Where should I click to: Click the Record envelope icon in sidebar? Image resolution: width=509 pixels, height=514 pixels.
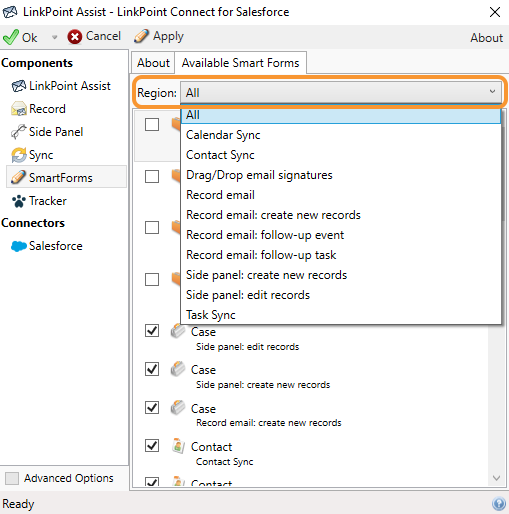point(19,109)
